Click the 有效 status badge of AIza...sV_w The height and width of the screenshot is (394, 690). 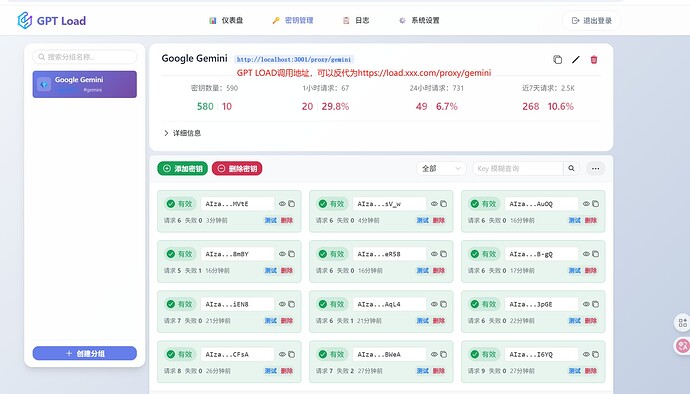coord(331,204)
